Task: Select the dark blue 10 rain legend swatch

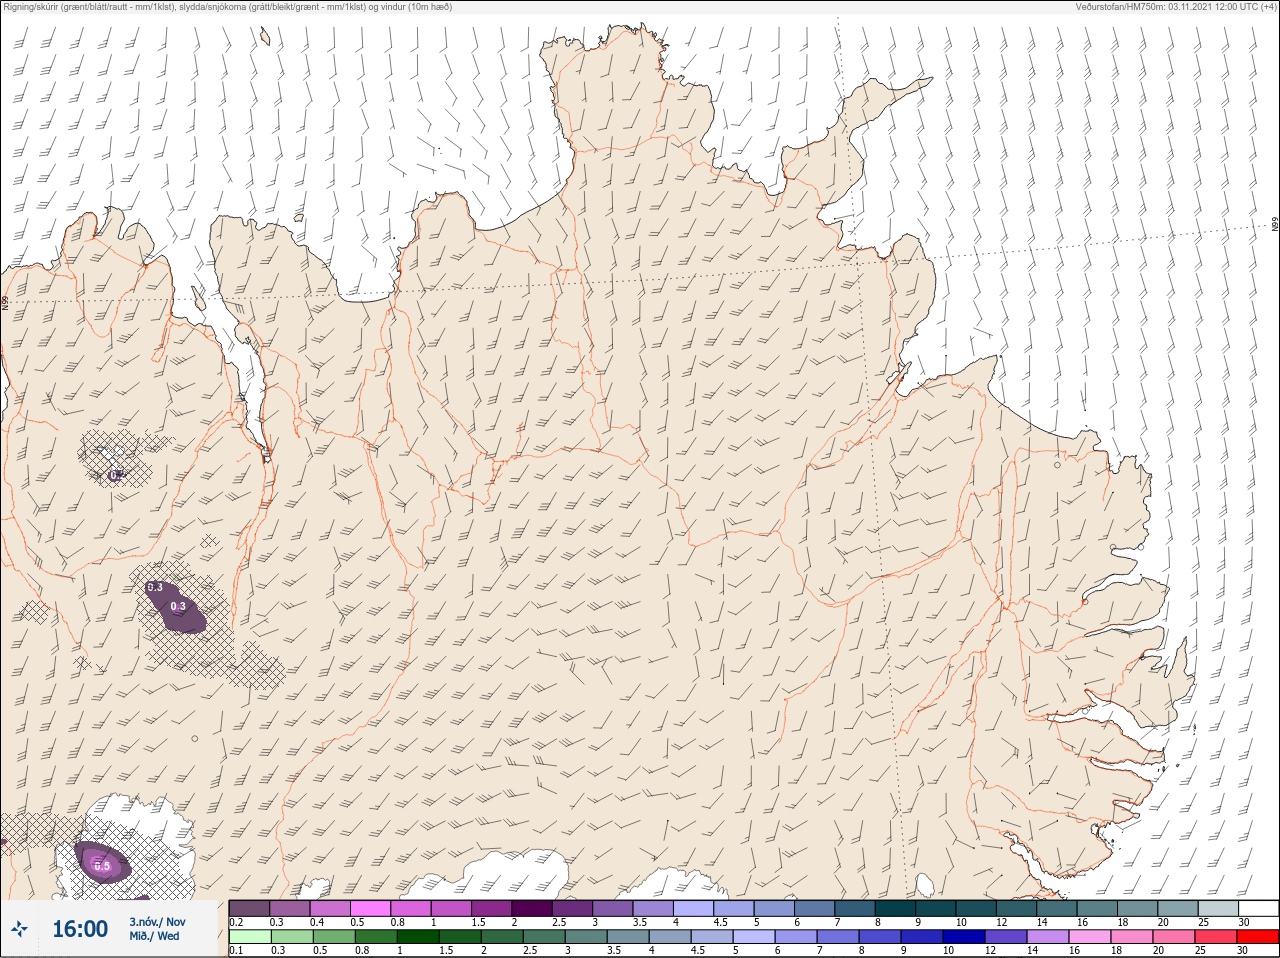Action: (964, 937)
